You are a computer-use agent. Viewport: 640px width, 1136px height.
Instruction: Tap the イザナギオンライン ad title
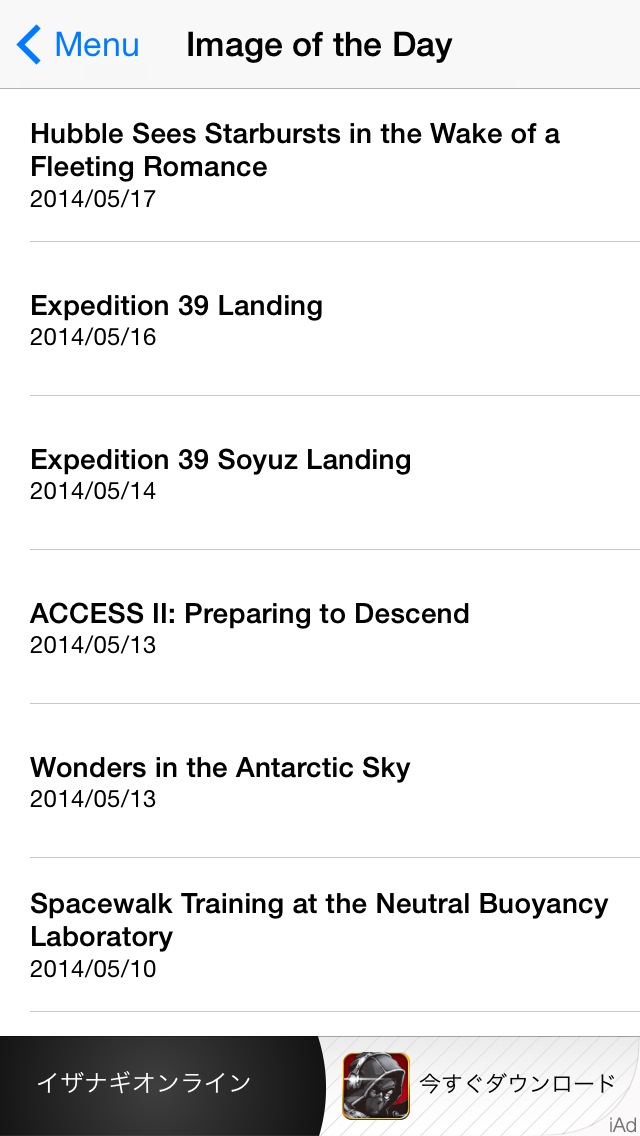tap(143, 1083)
